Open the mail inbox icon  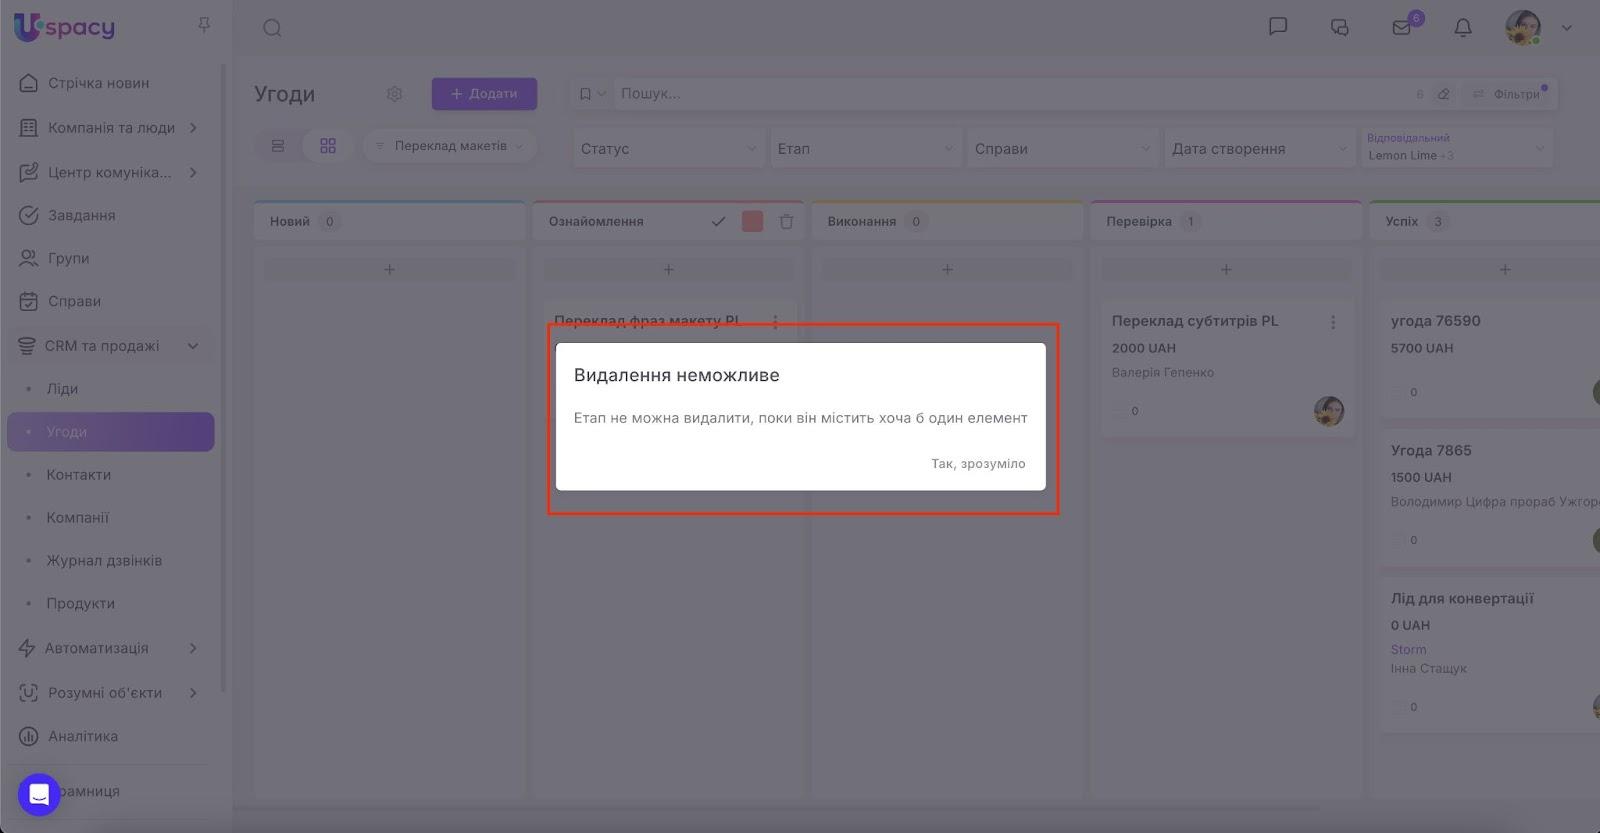click(1401, 28)
